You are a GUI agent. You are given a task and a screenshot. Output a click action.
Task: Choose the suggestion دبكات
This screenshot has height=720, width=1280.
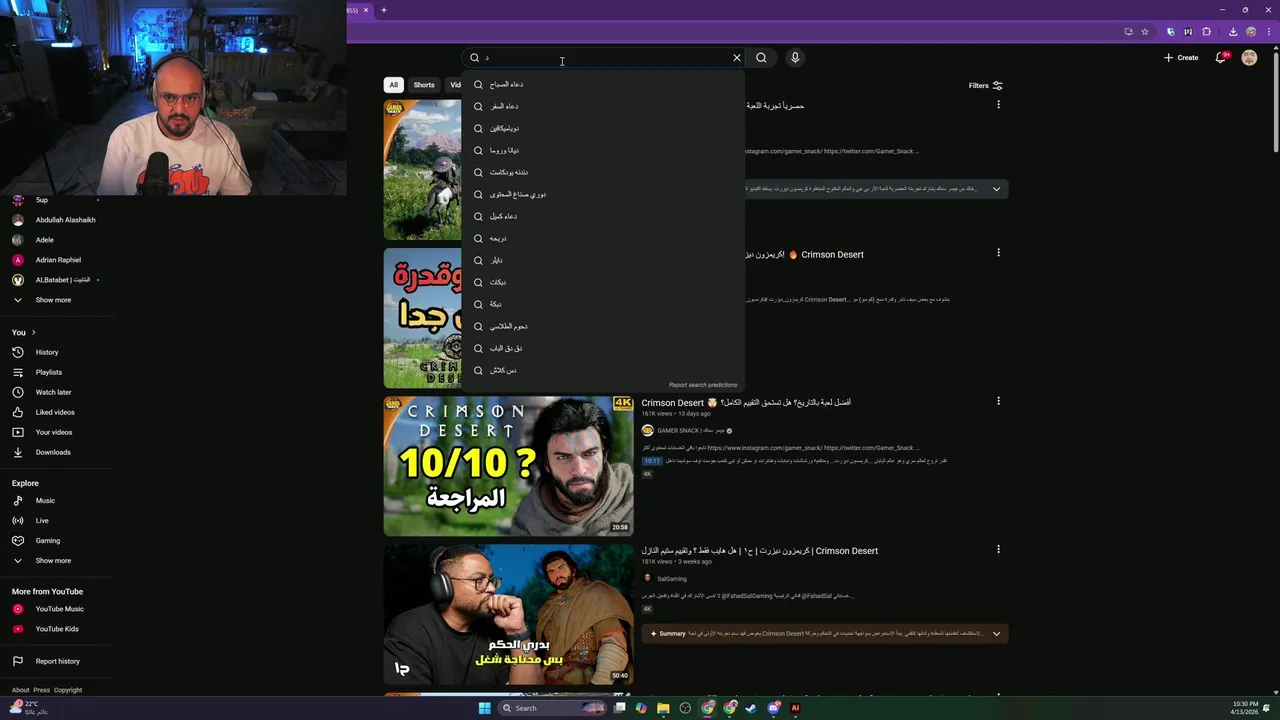603,282
